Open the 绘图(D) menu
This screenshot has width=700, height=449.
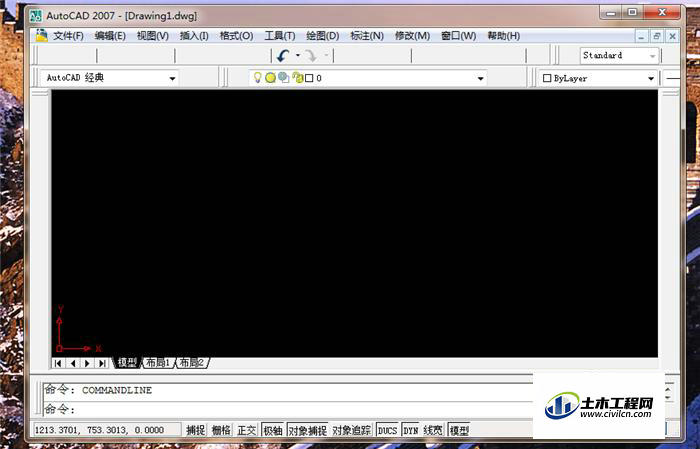[x=323, y=36]
